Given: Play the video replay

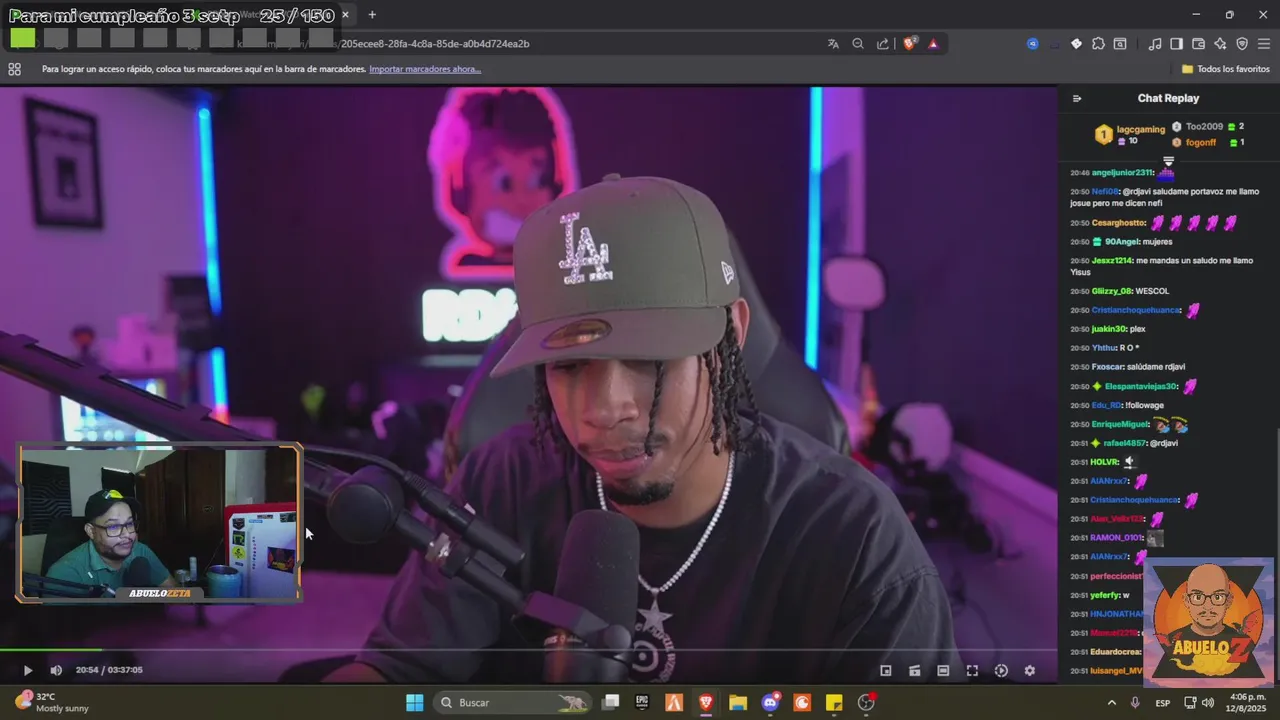Looking at the screenshot, I should [x=27, y=670].
